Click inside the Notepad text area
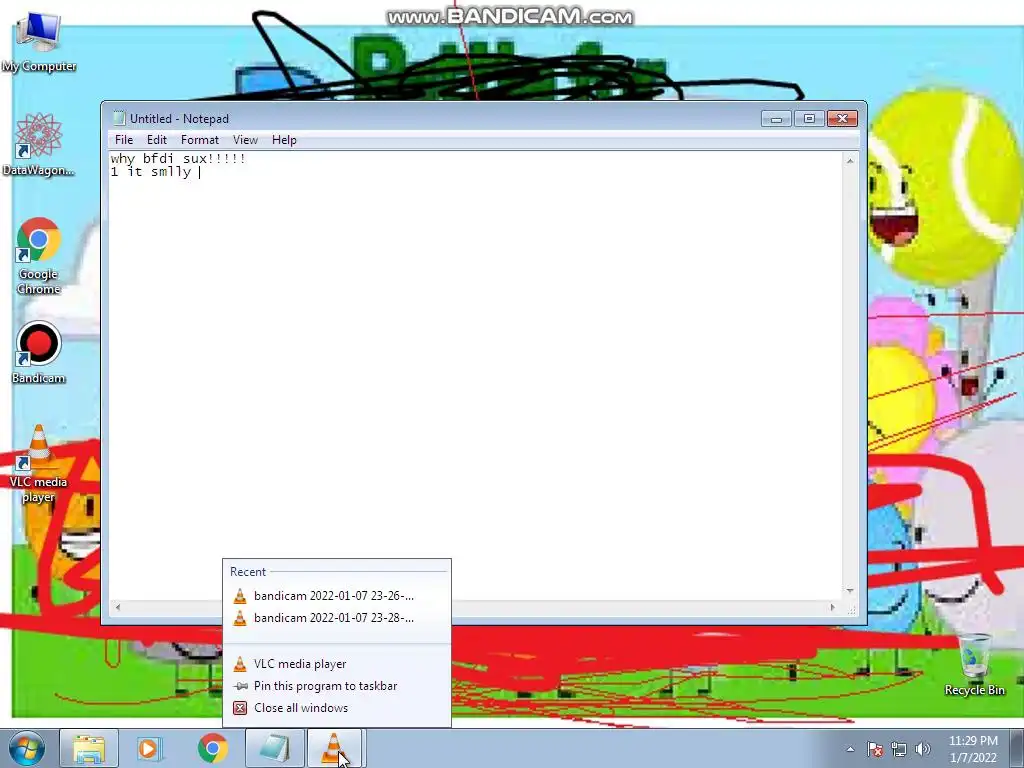The height and width of the screenshot is (768, 1024). coord(475,376)
